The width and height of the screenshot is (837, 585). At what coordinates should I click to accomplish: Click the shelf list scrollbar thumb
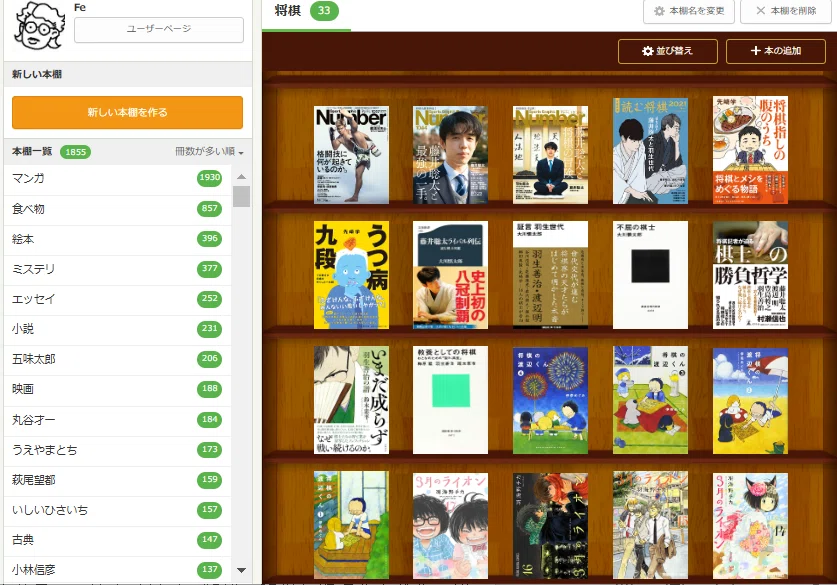coord(241,196)
